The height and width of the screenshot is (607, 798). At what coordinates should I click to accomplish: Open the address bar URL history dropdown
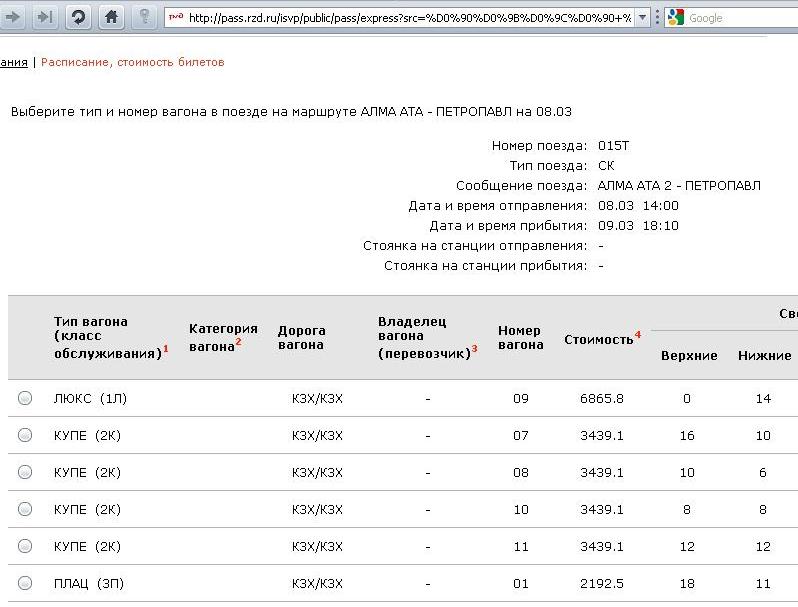(x=642, y=18)
